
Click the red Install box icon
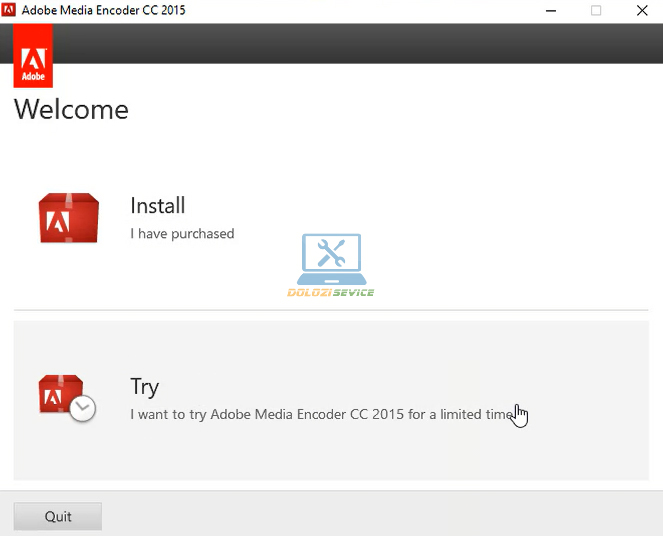coord(68,218)
